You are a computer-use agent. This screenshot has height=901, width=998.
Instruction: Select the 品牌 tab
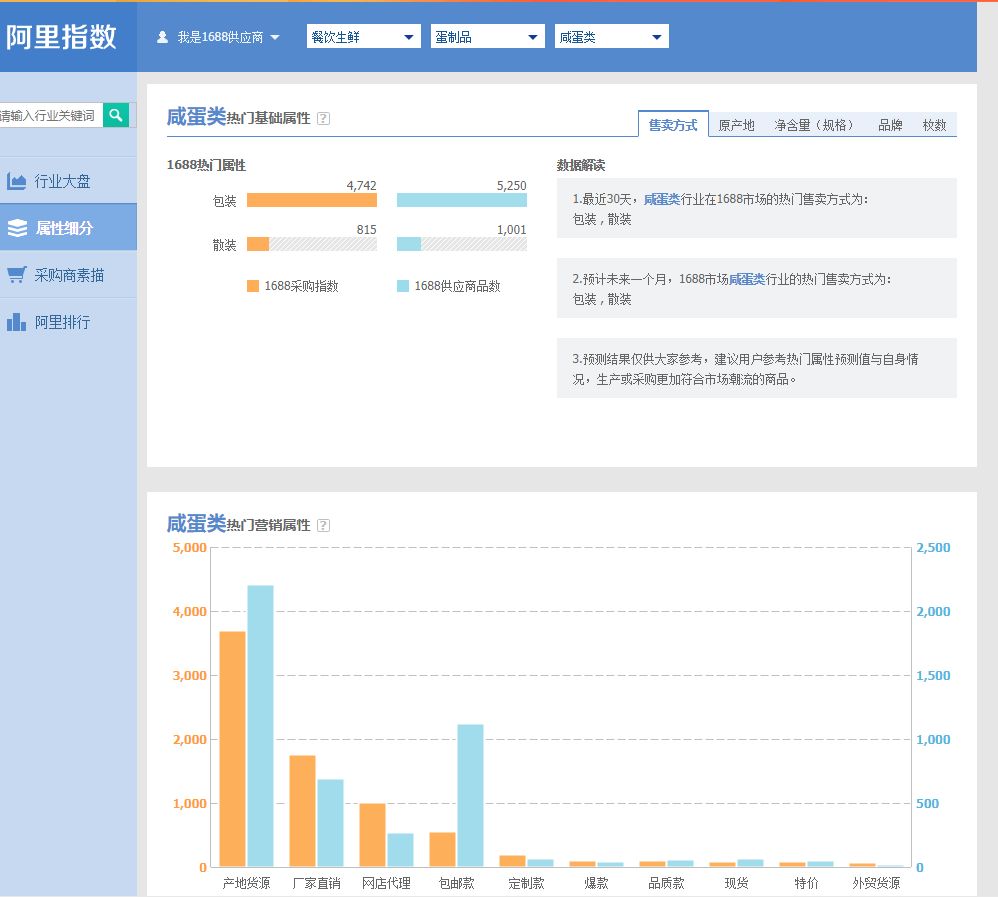click(x=890, y=125)
